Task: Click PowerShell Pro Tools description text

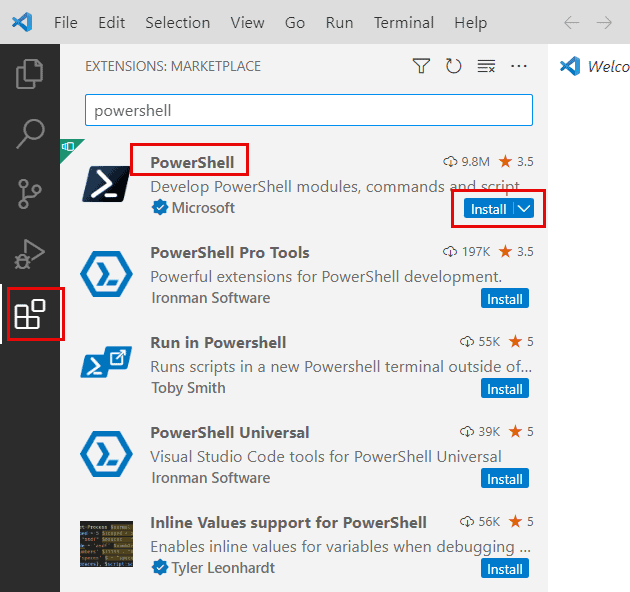Action: click(326, 277)
